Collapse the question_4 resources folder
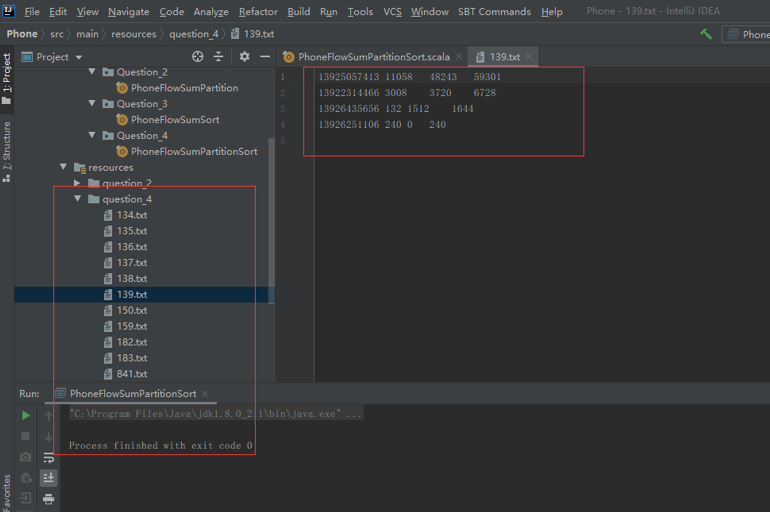 point(78,199)
